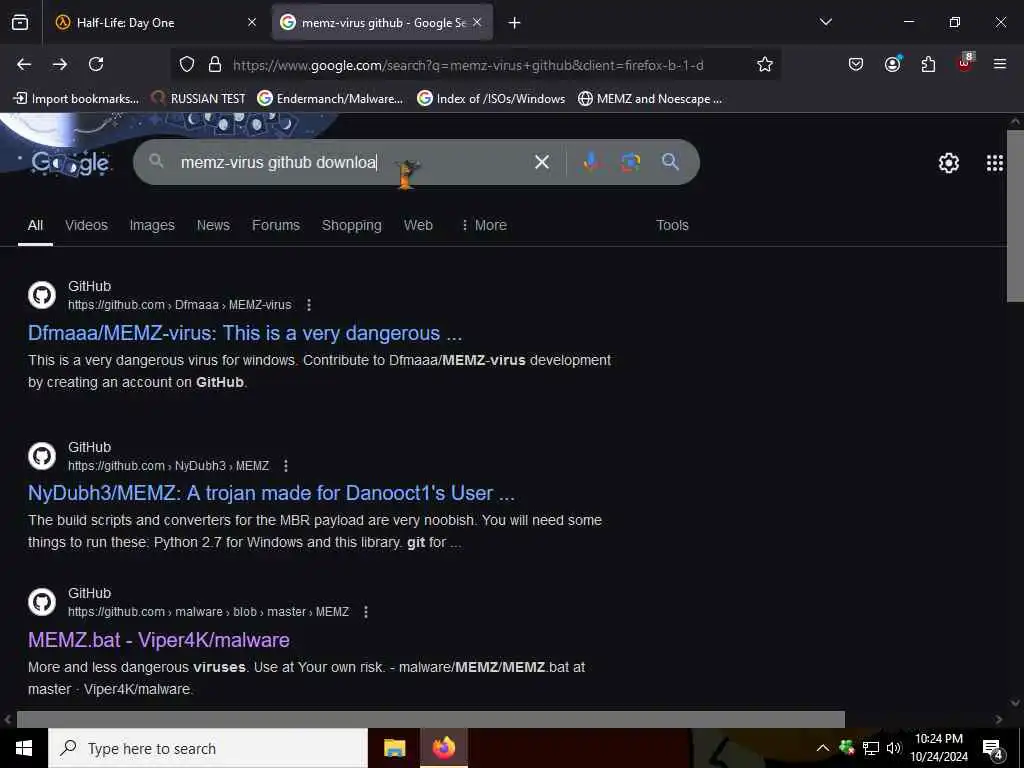
Task: Clear the Google search box text
Action: point(542,162)
